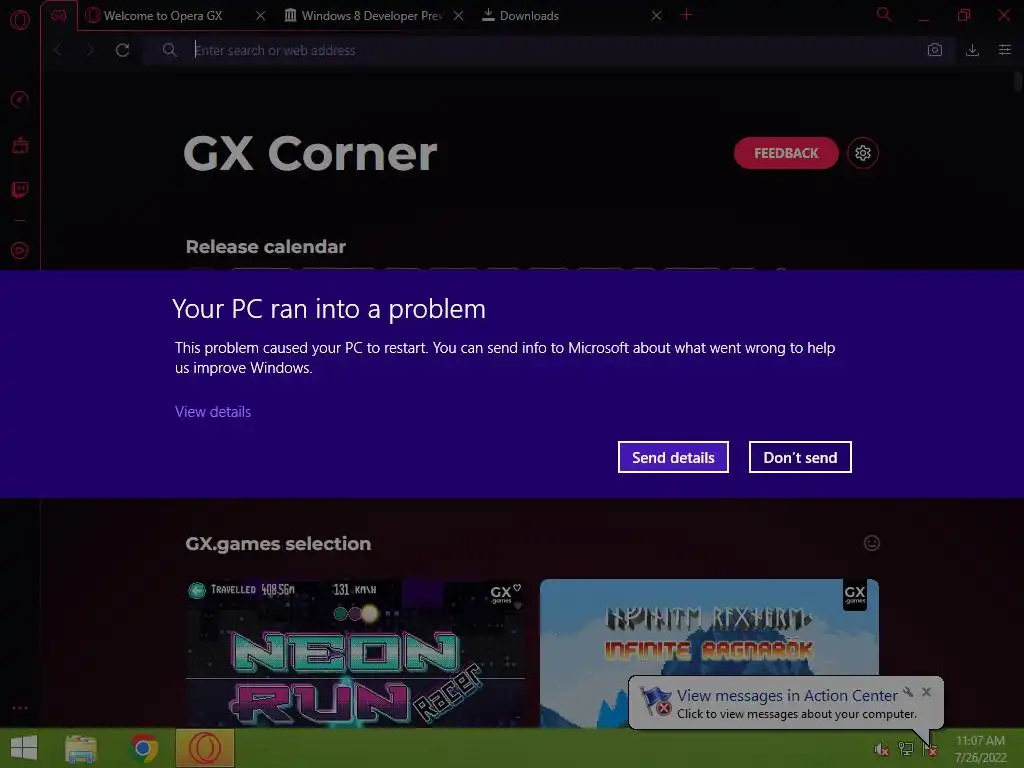This screenshot has width=1024, height=768.
Task: Open the Twitch sidebar icon
Action: tap(20, 190)
